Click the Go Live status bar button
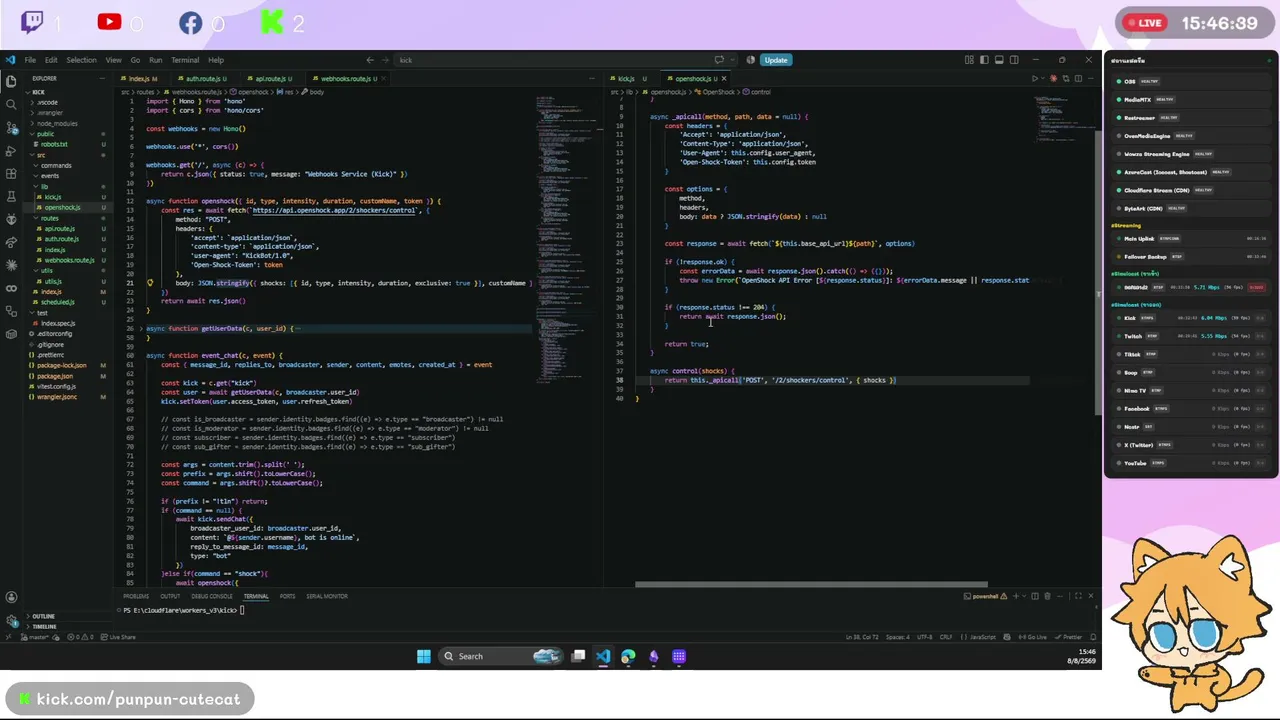Image resolution: width=1280 pixels, height=720 pixels. (1032, 637)
